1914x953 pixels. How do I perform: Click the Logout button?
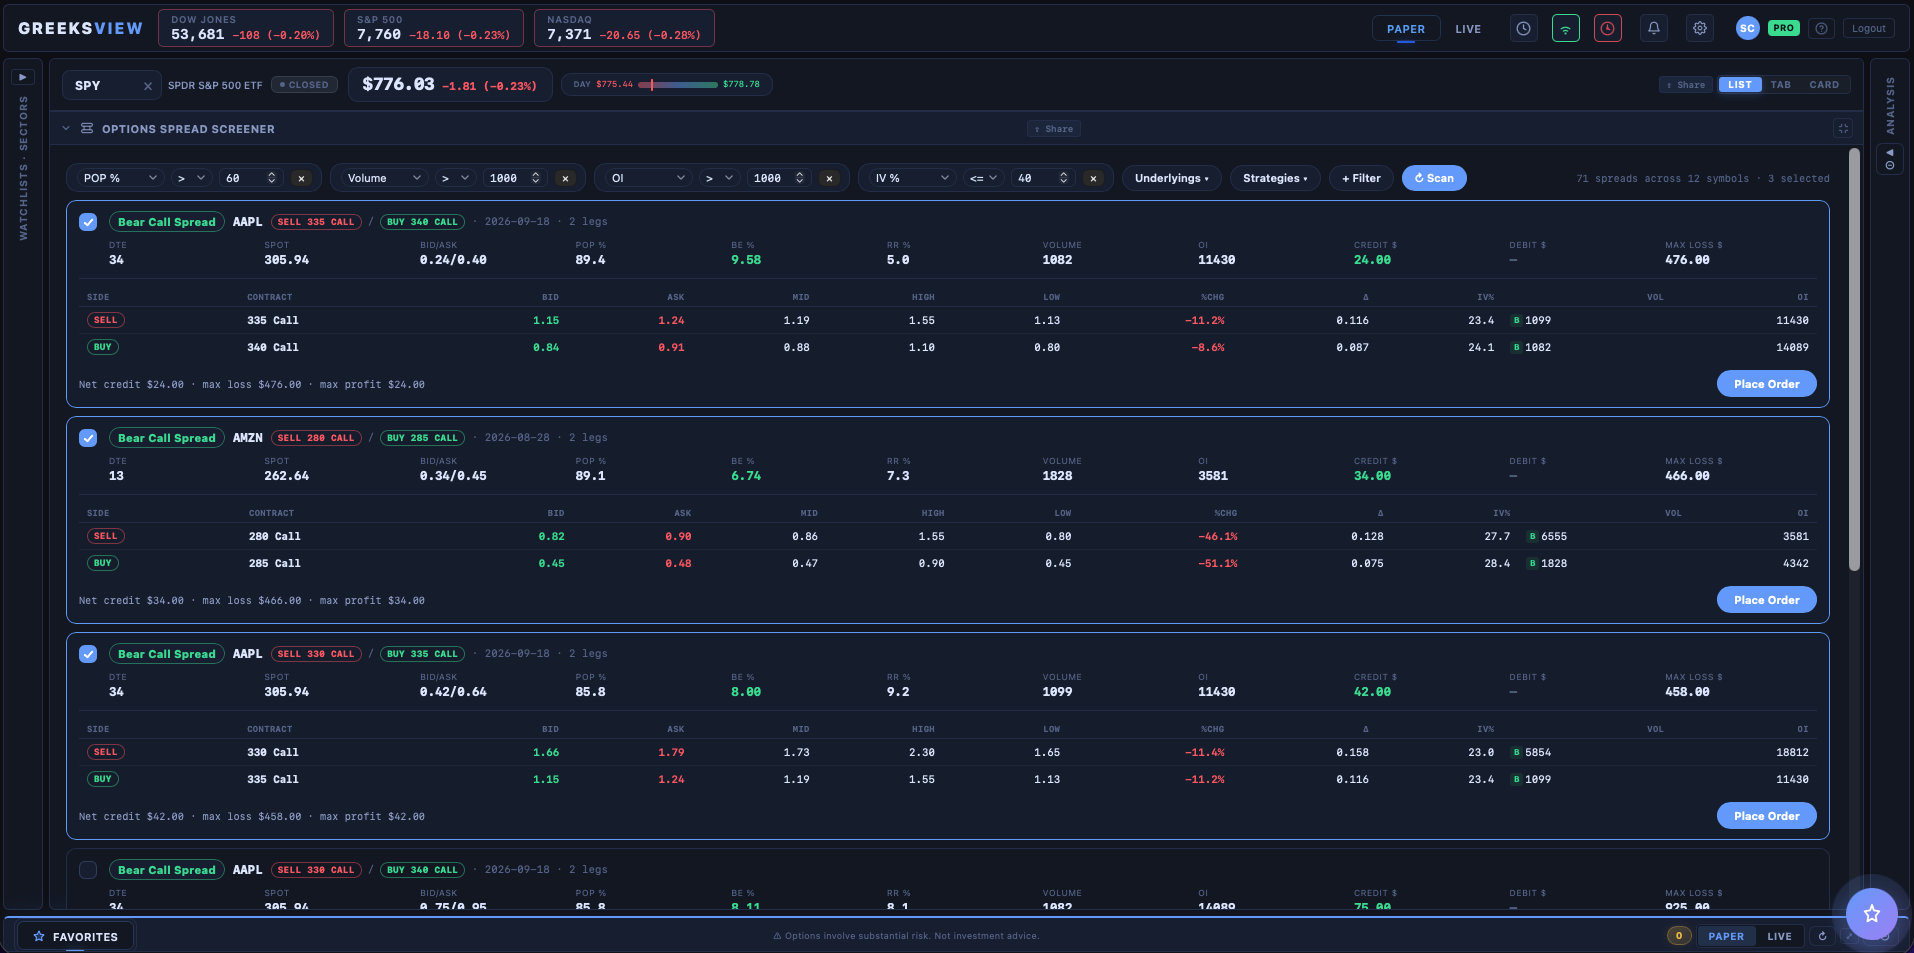click(x=1868, y=29)
